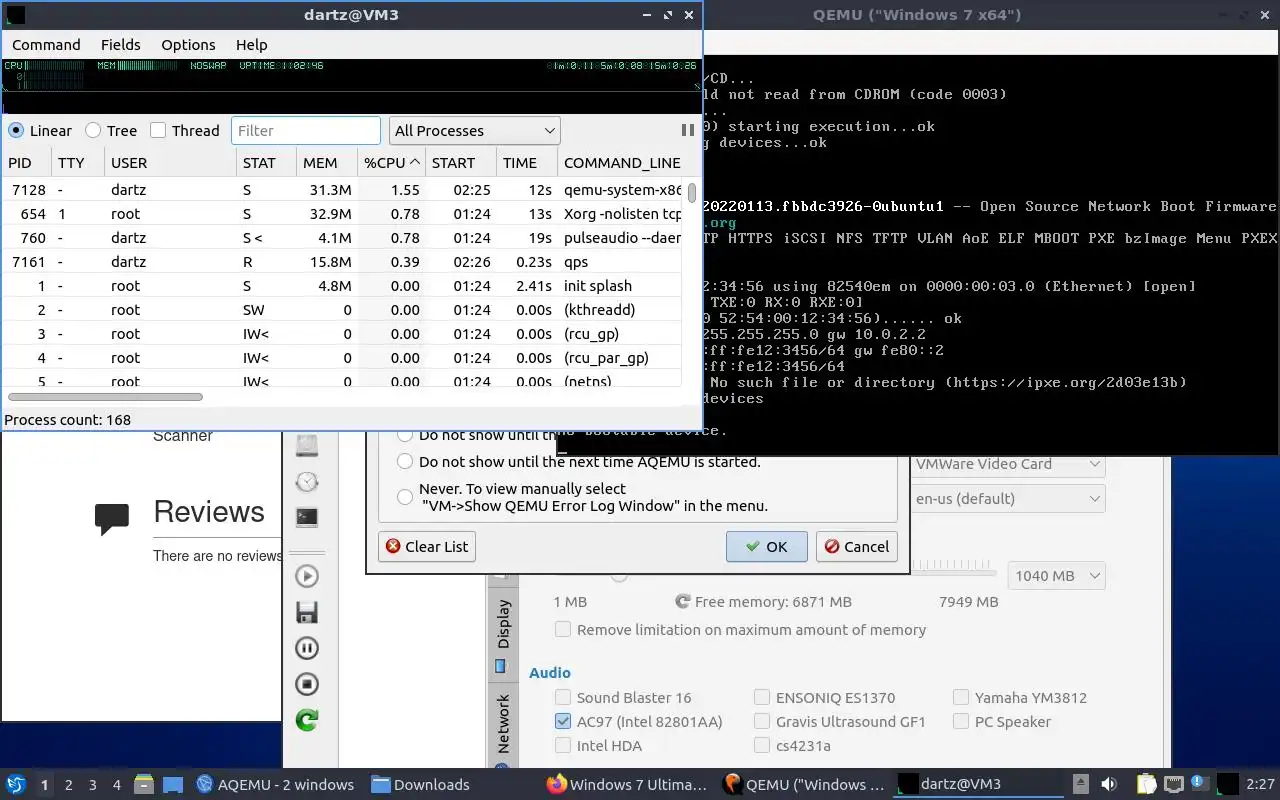Sort processes by the TIME column header
Image resolution: width=1280 pixels, height=800 pixels.
click(527, 162)
